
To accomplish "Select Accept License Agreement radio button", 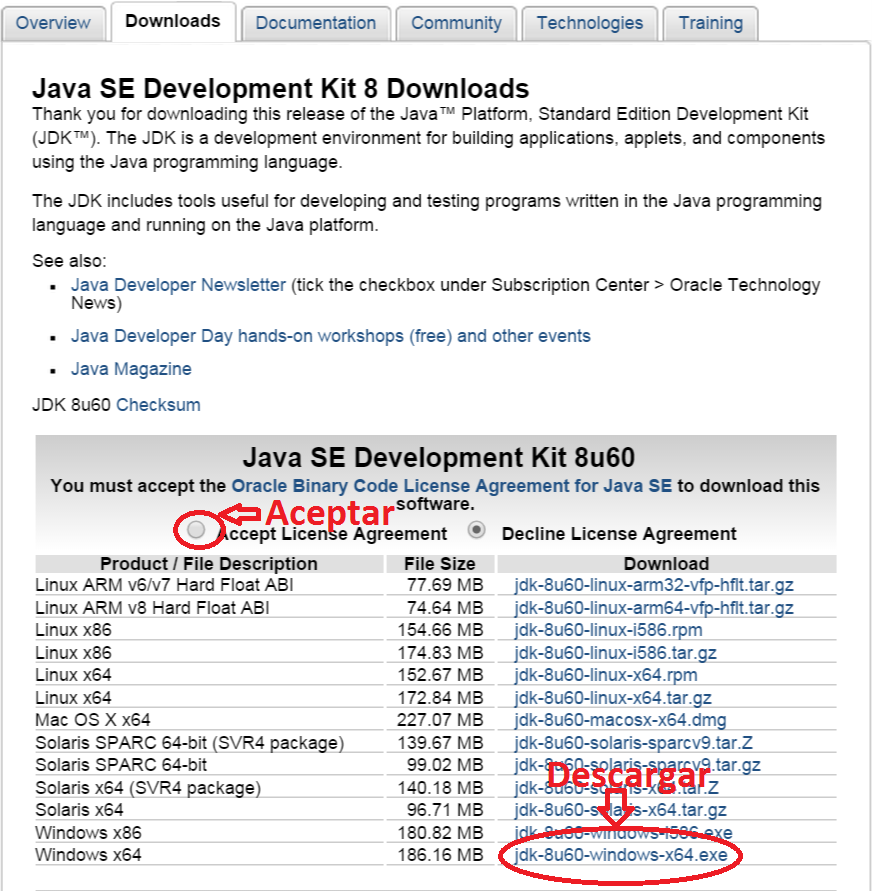I will (x=197, y=529).
